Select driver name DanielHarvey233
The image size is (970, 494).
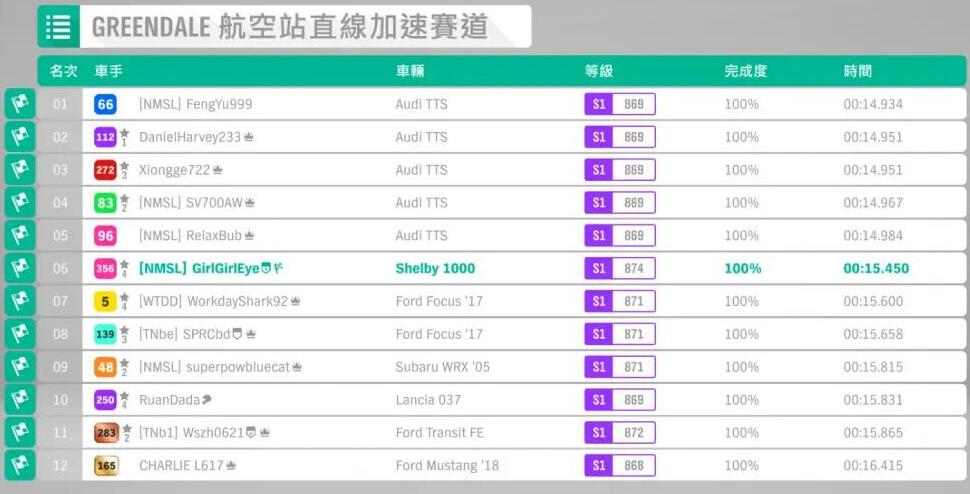pyautogui.click(x=190, y=137)
